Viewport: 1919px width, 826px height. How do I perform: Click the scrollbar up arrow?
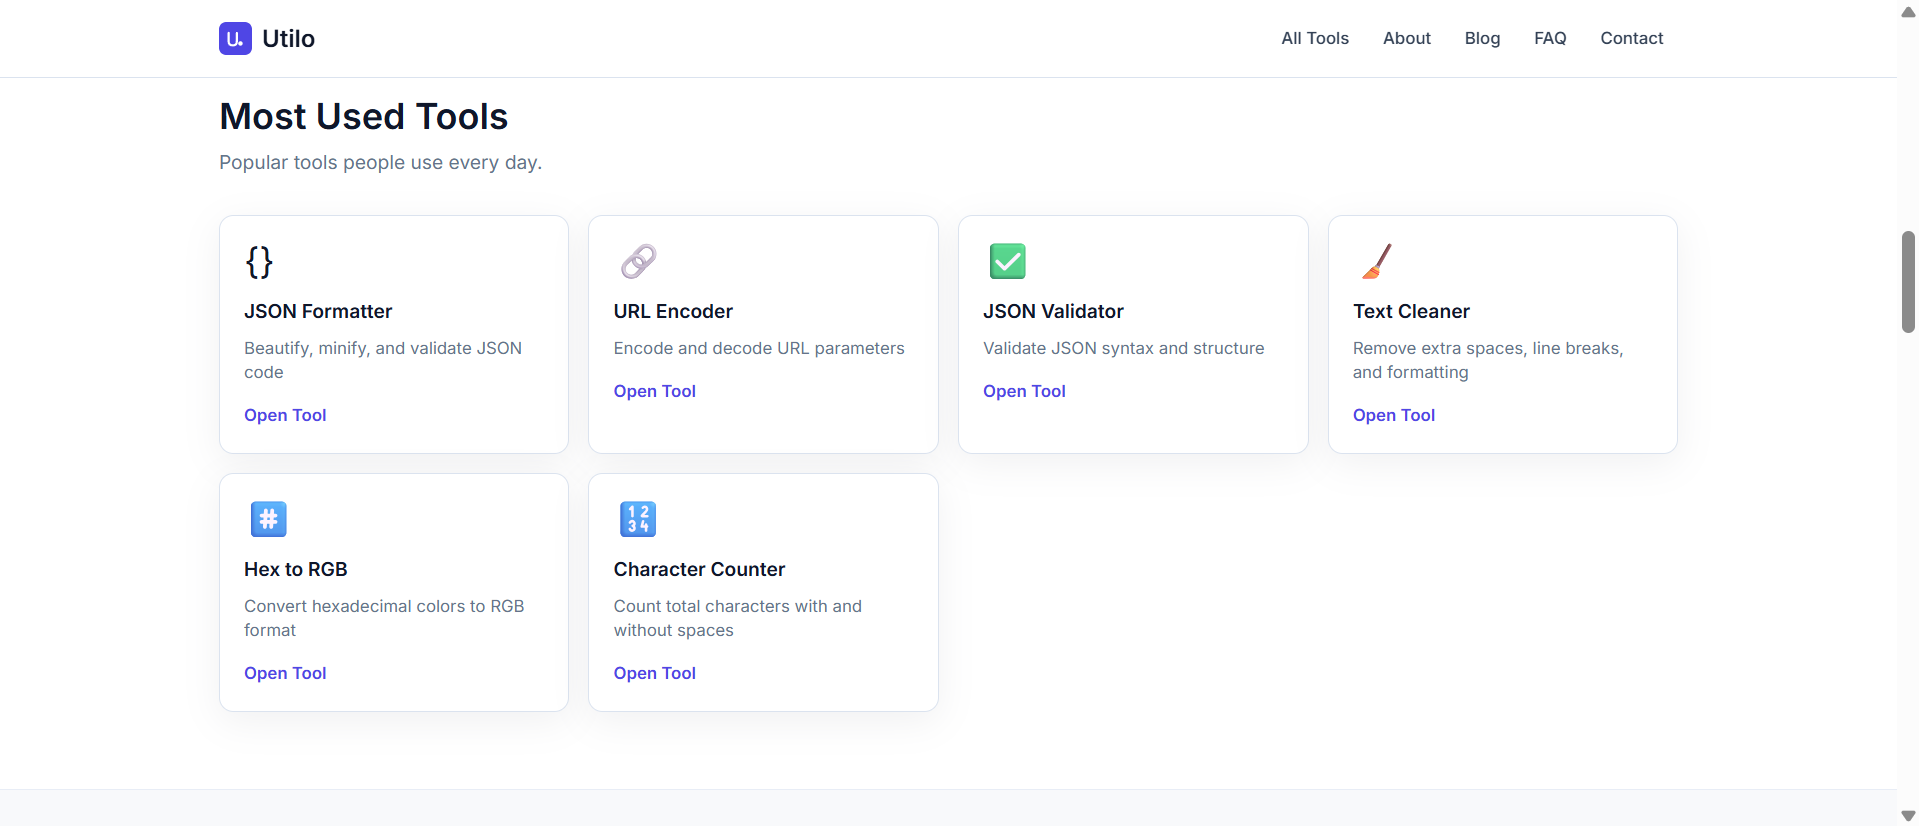click(1908, 12)
